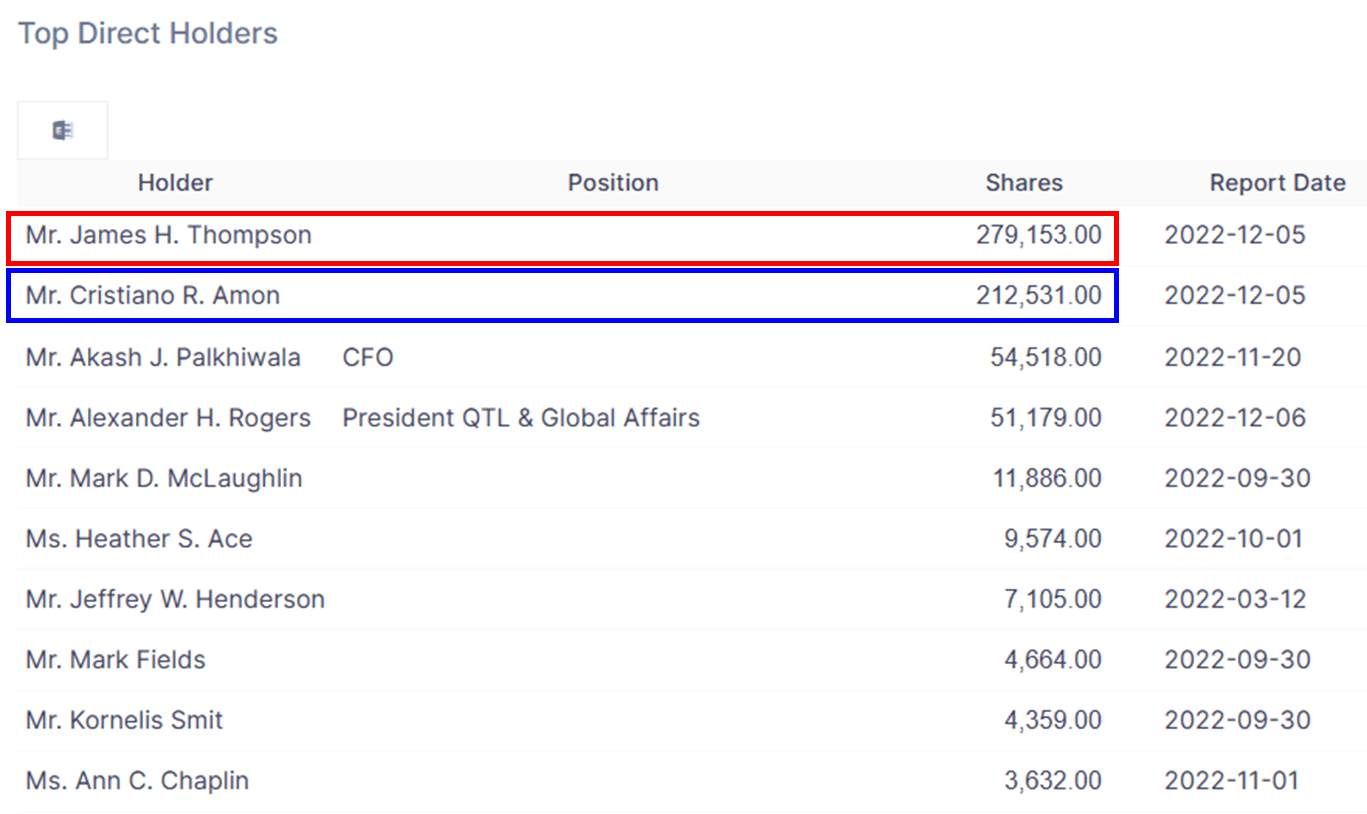Click the Top Direct Holders heading
Viewport: 1367px width, 814px height.
[x=148, y=33]
